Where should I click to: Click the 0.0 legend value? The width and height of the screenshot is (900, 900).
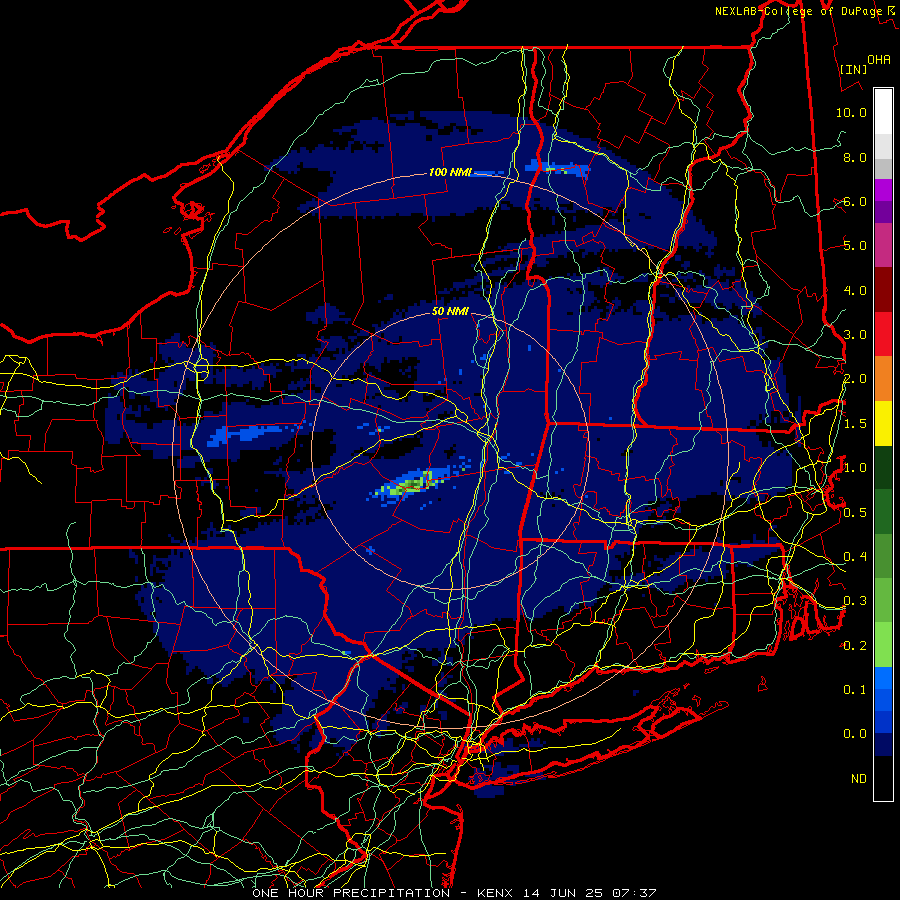(x=855, y=734)
